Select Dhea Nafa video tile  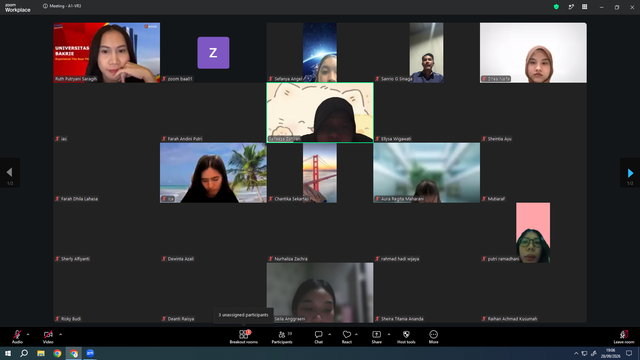(533, 53)
